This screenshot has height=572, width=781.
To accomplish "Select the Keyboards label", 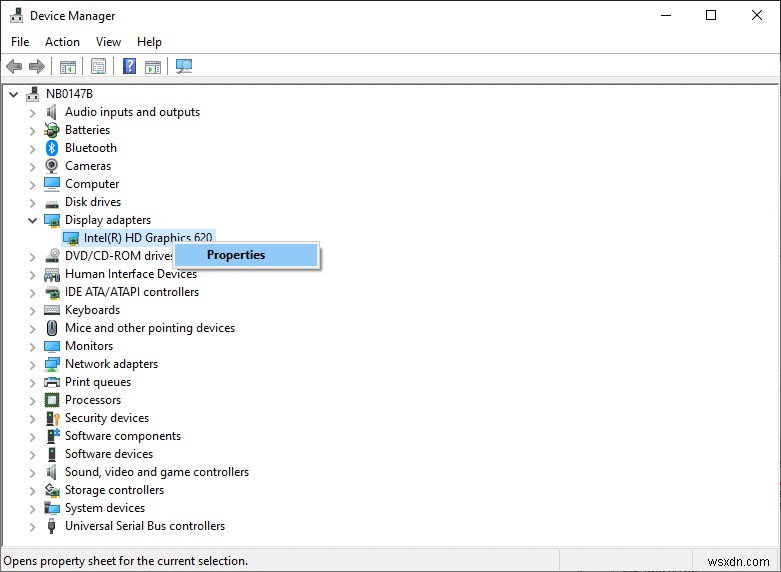I will [x=92, y=310].
